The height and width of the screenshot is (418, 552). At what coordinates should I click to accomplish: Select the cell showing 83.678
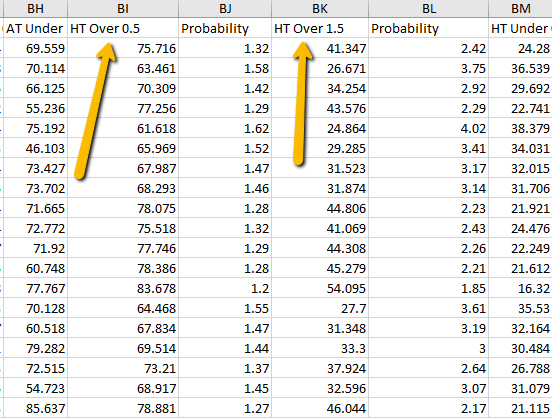[123, 288]
